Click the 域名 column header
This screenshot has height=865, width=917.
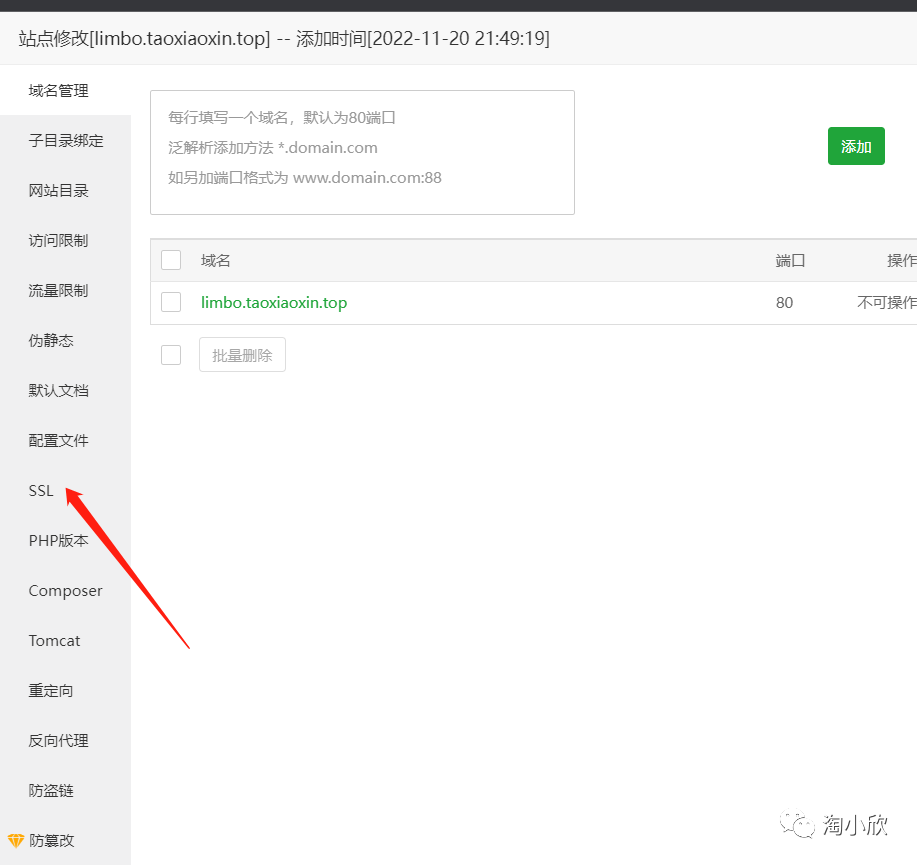coord(215,260)
